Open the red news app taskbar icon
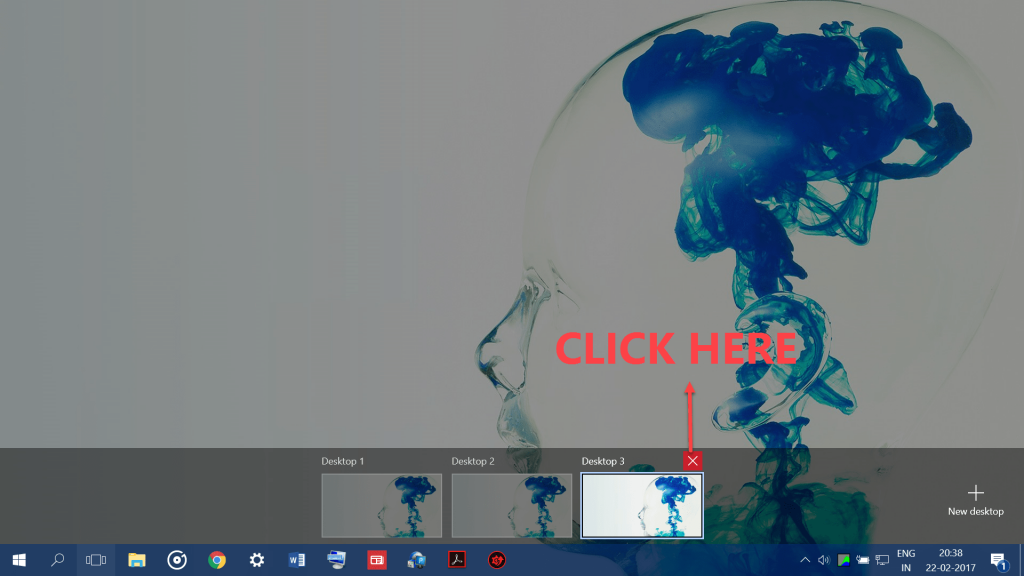The width and height of the screenshot is (1024, 576). coord(377,560)
